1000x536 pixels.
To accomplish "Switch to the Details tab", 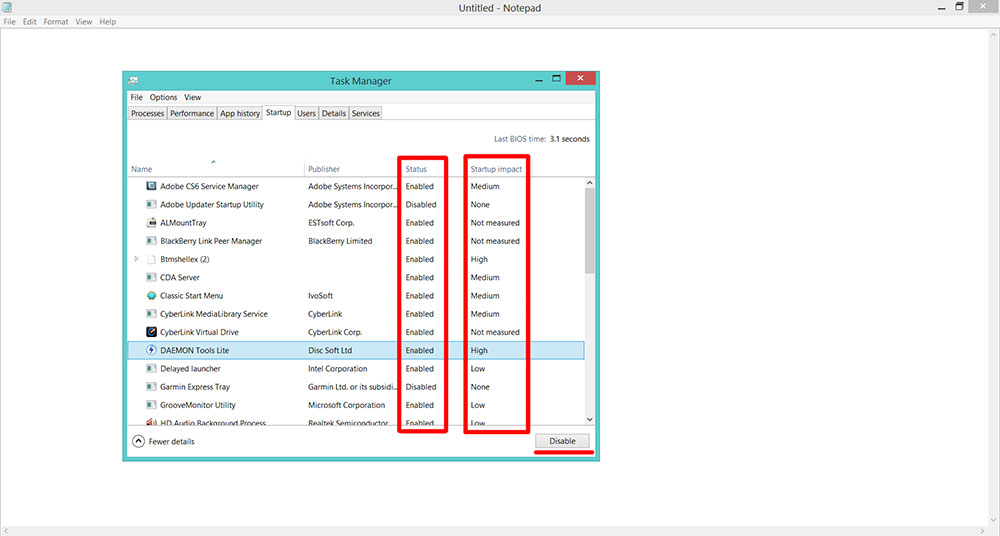I will click(334, 113).
